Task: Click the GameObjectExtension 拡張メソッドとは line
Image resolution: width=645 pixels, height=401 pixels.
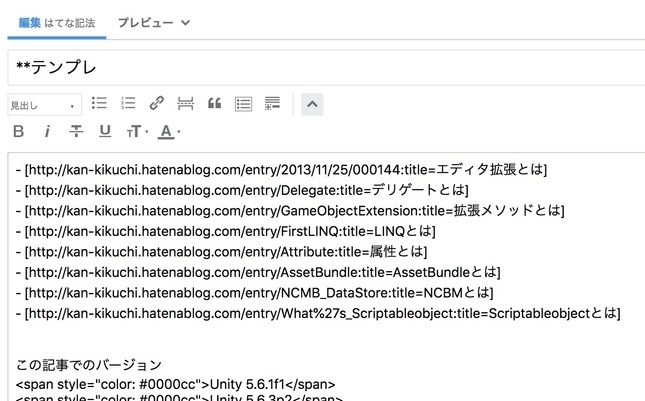Action: 290,211
